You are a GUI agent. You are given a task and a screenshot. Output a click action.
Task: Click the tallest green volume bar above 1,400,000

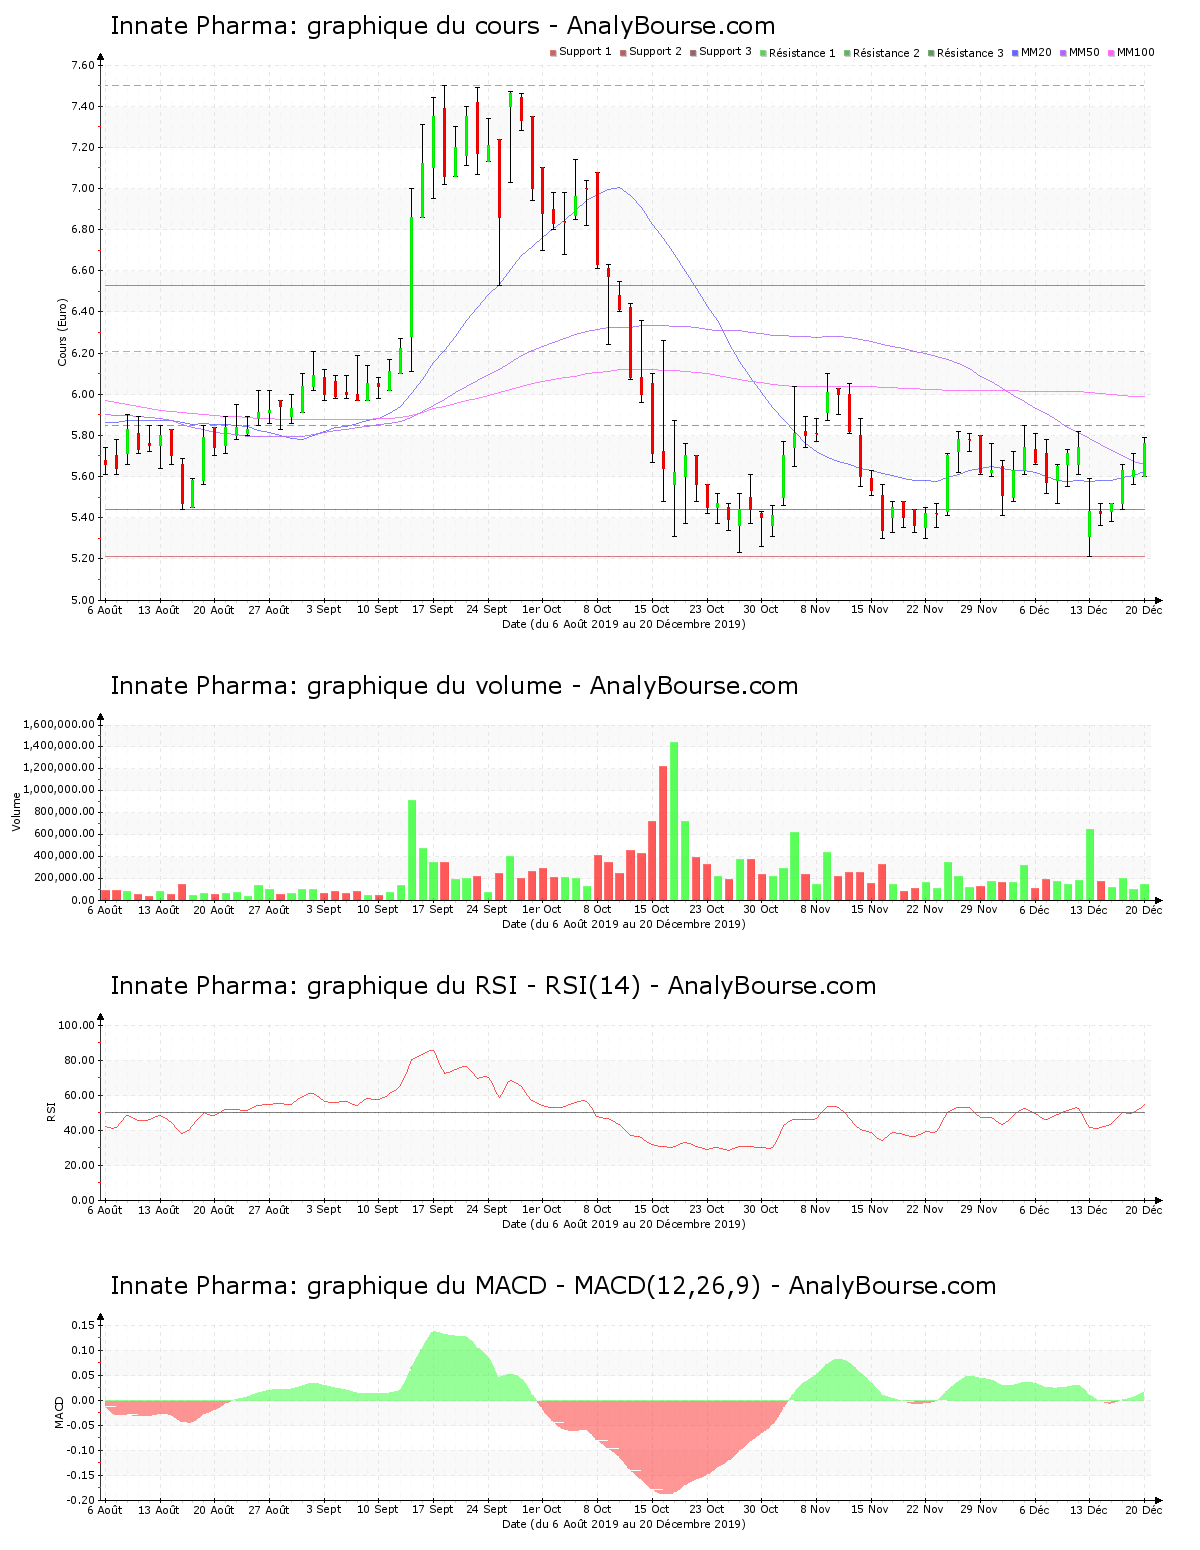[674, 821]
